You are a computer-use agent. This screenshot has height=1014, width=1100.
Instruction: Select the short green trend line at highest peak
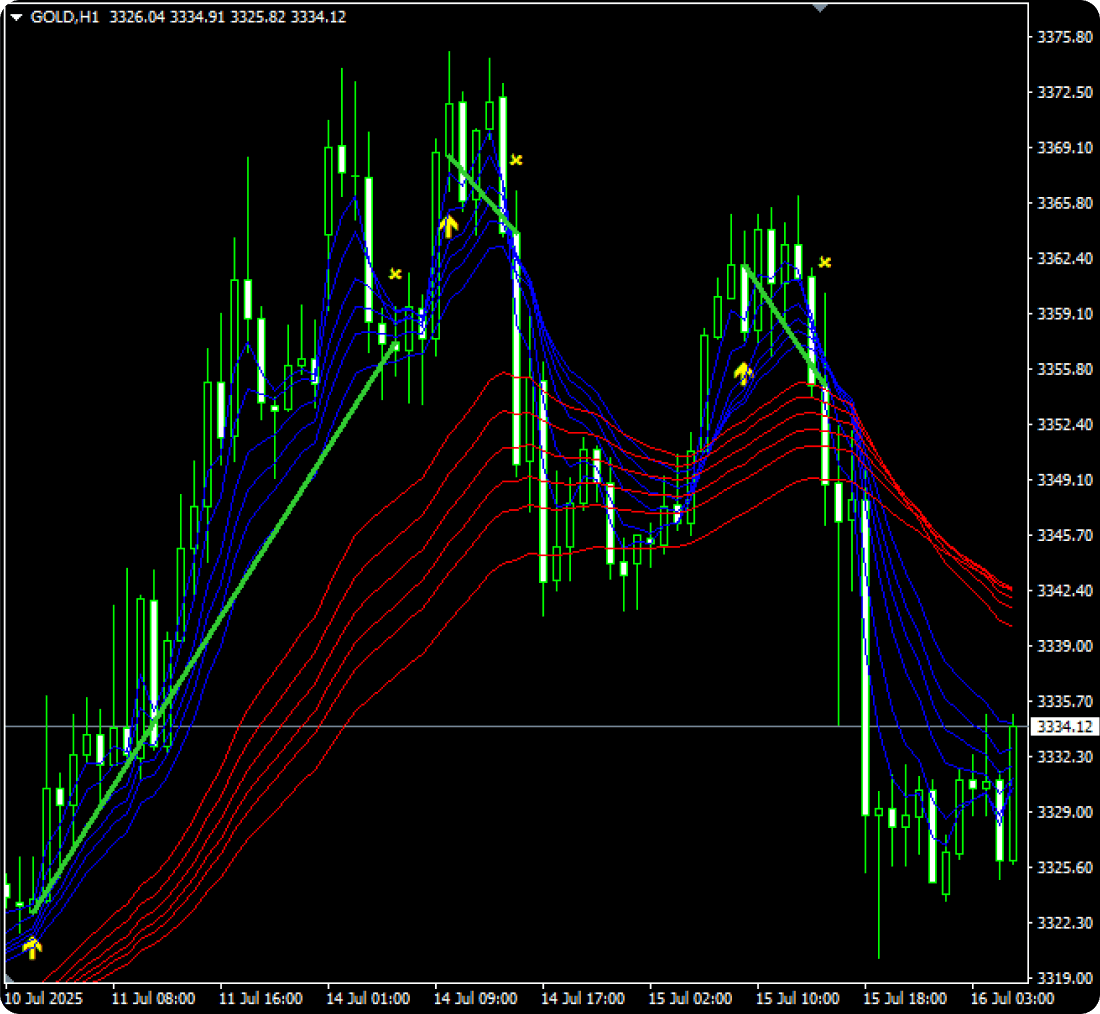pos(483,195)
